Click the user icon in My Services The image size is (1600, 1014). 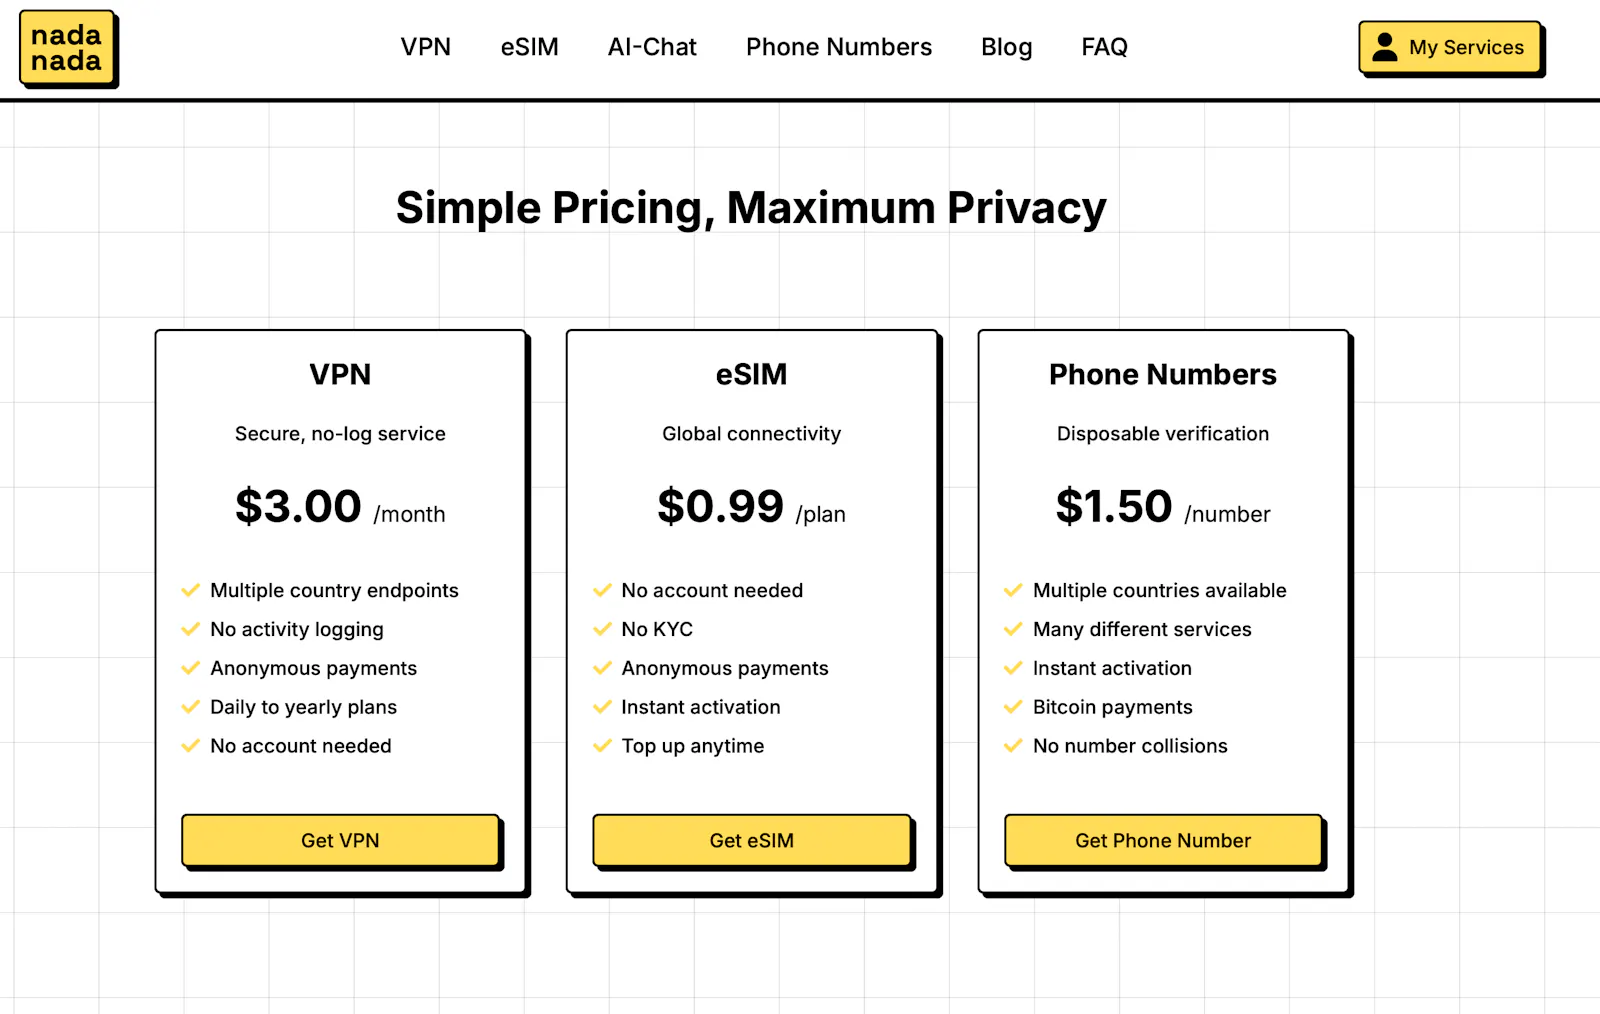click(1385, 47)
